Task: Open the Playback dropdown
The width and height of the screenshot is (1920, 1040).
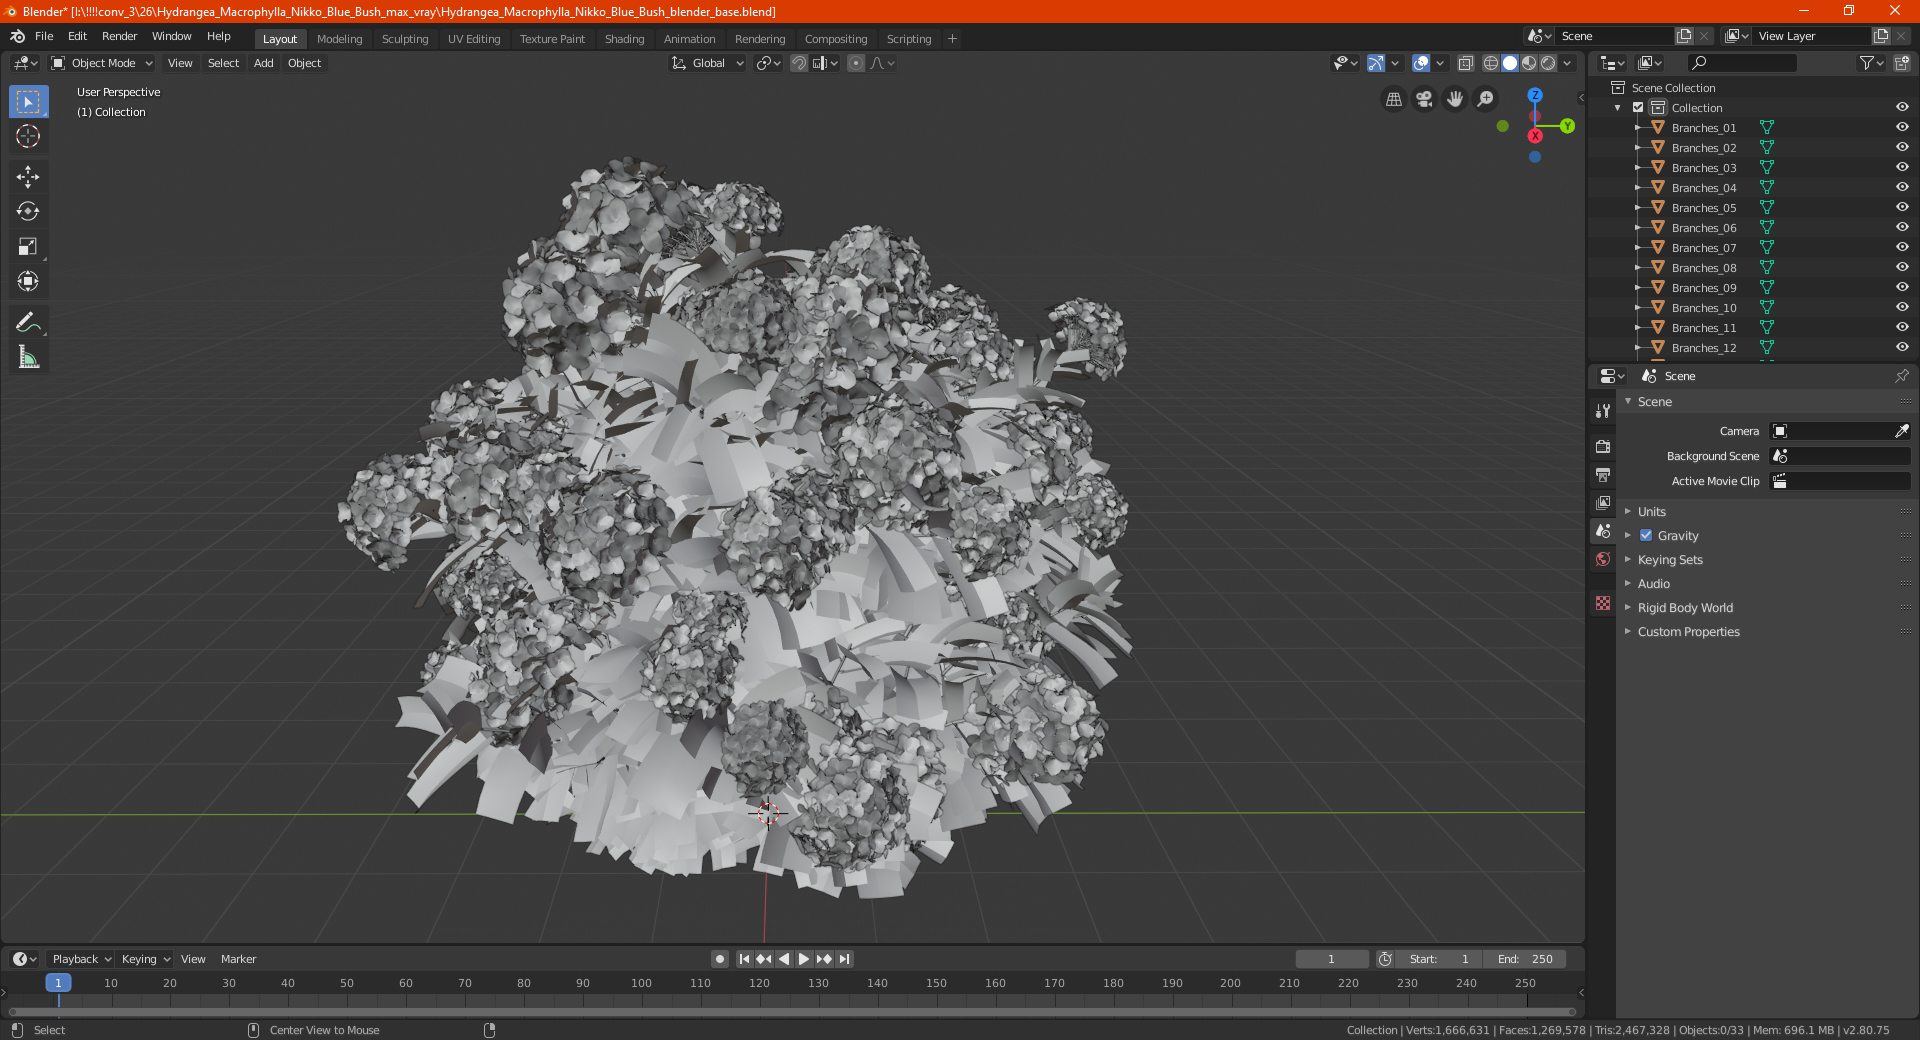Action: 81,959
